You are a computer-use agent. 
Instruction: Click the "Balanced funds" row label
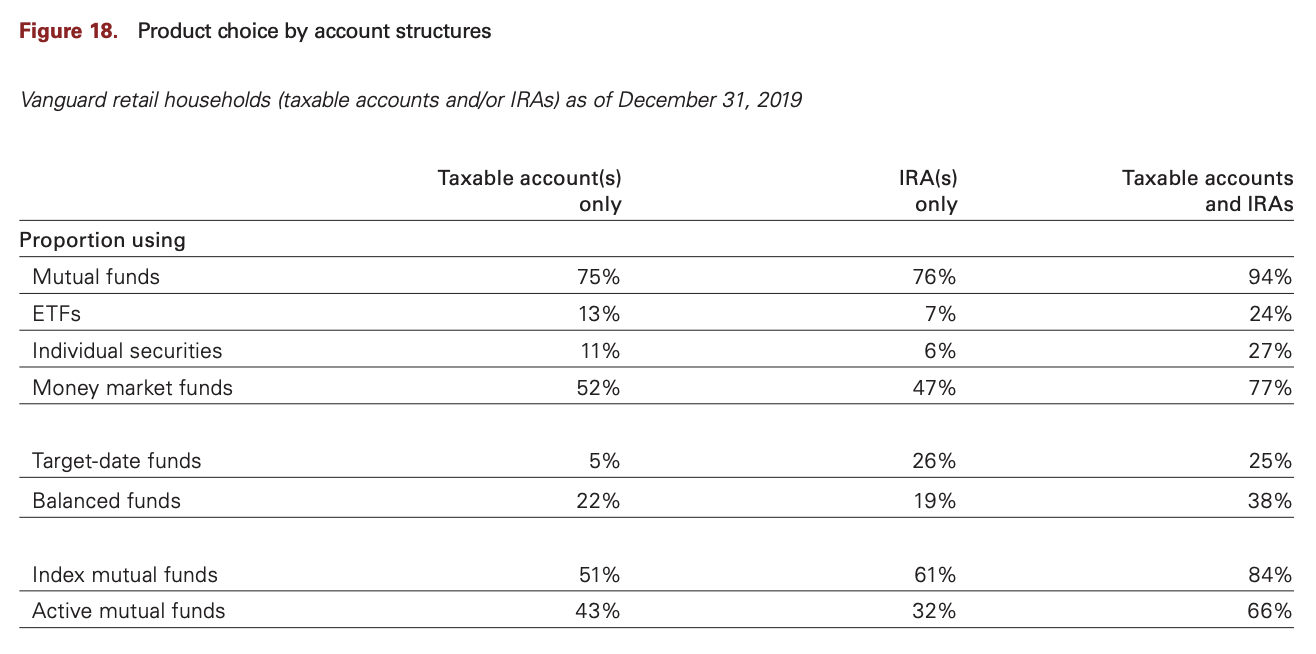click(106, 501)
